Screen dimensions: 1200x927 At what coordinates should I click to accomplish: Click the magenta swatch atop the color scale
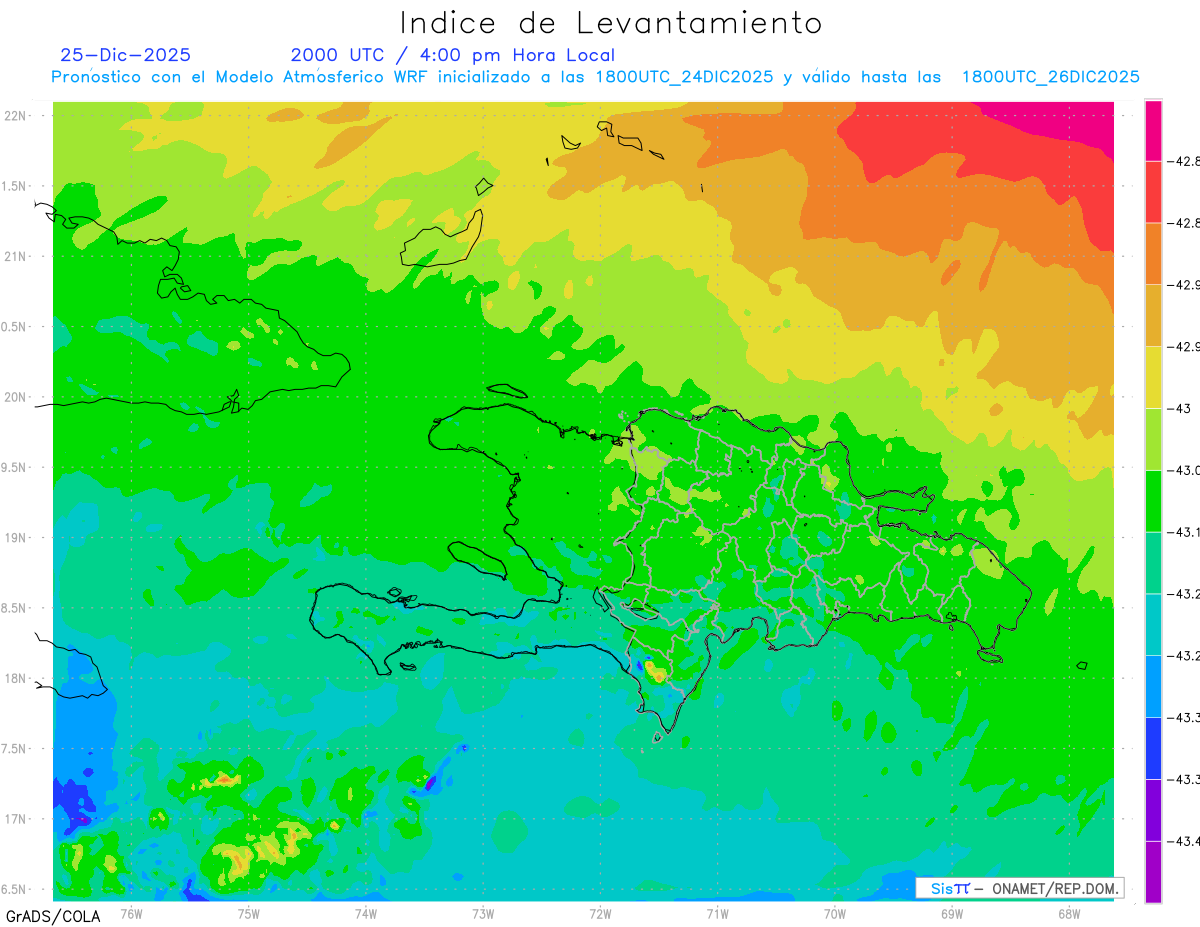point(1153,130)
